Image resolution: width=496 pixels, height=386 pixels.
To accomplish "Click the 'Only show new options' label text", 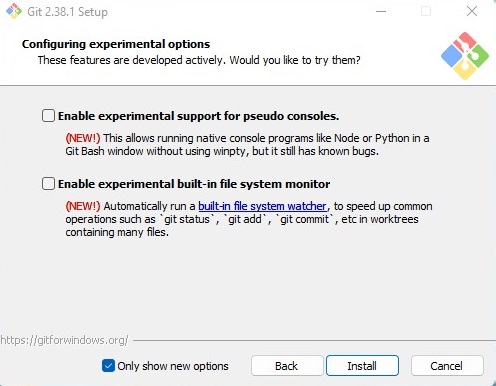I will (173, 366).
